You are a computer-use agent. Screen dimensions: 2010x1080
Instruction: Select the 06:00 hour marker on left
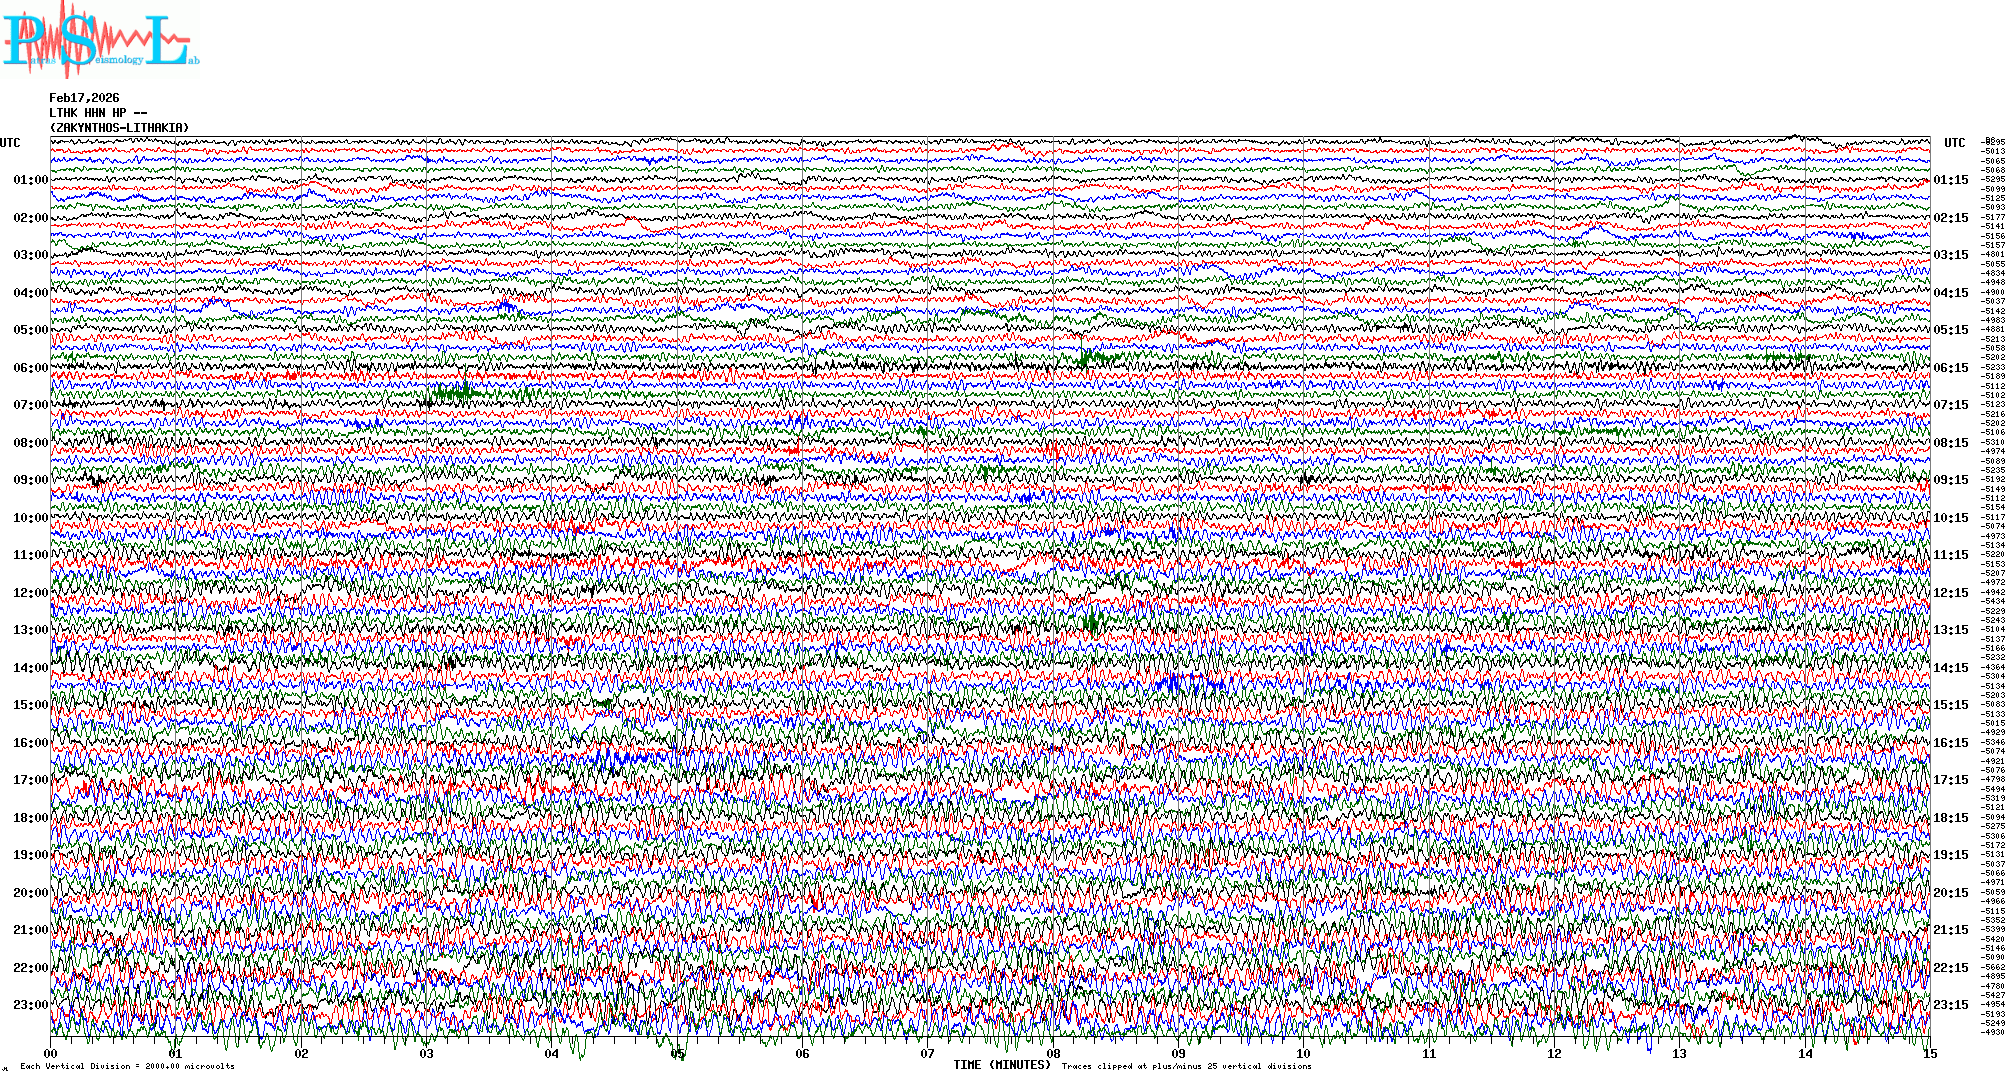pyautogui.click(x=30, y=368)
